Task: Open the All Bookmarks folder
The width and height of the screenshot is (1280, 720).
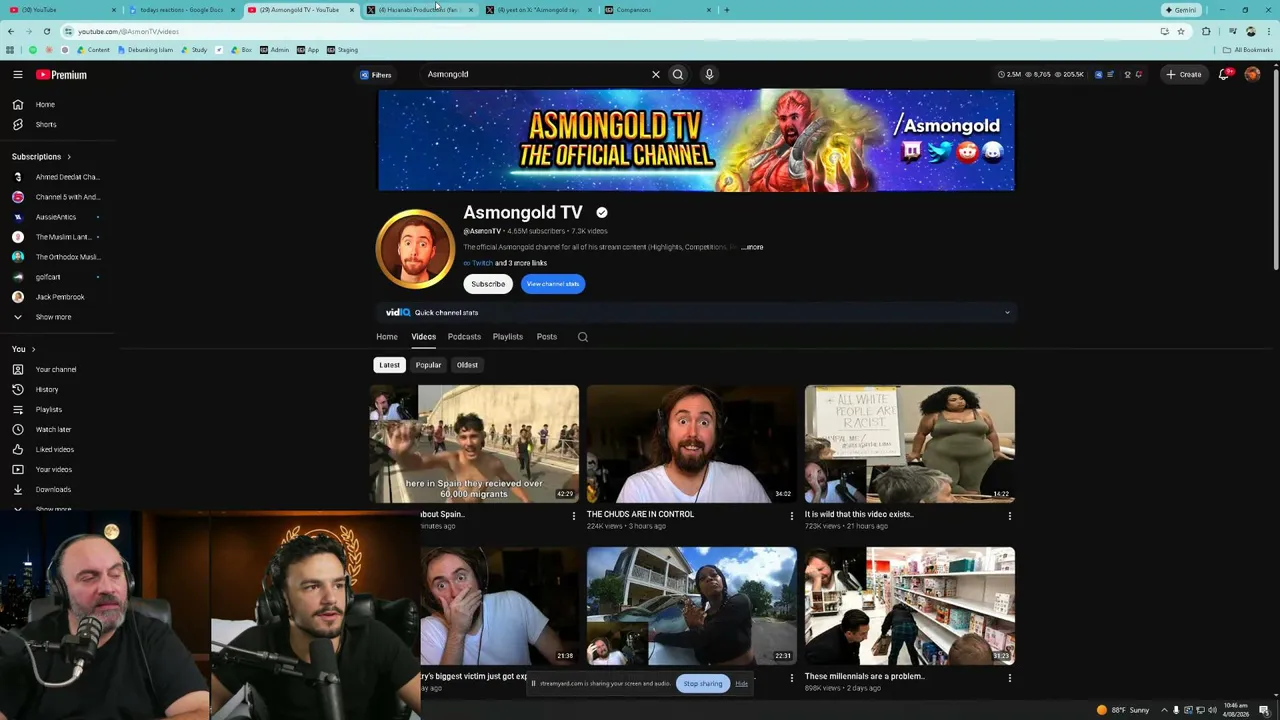Action: pyautogui.click(x=1248, y=50)
